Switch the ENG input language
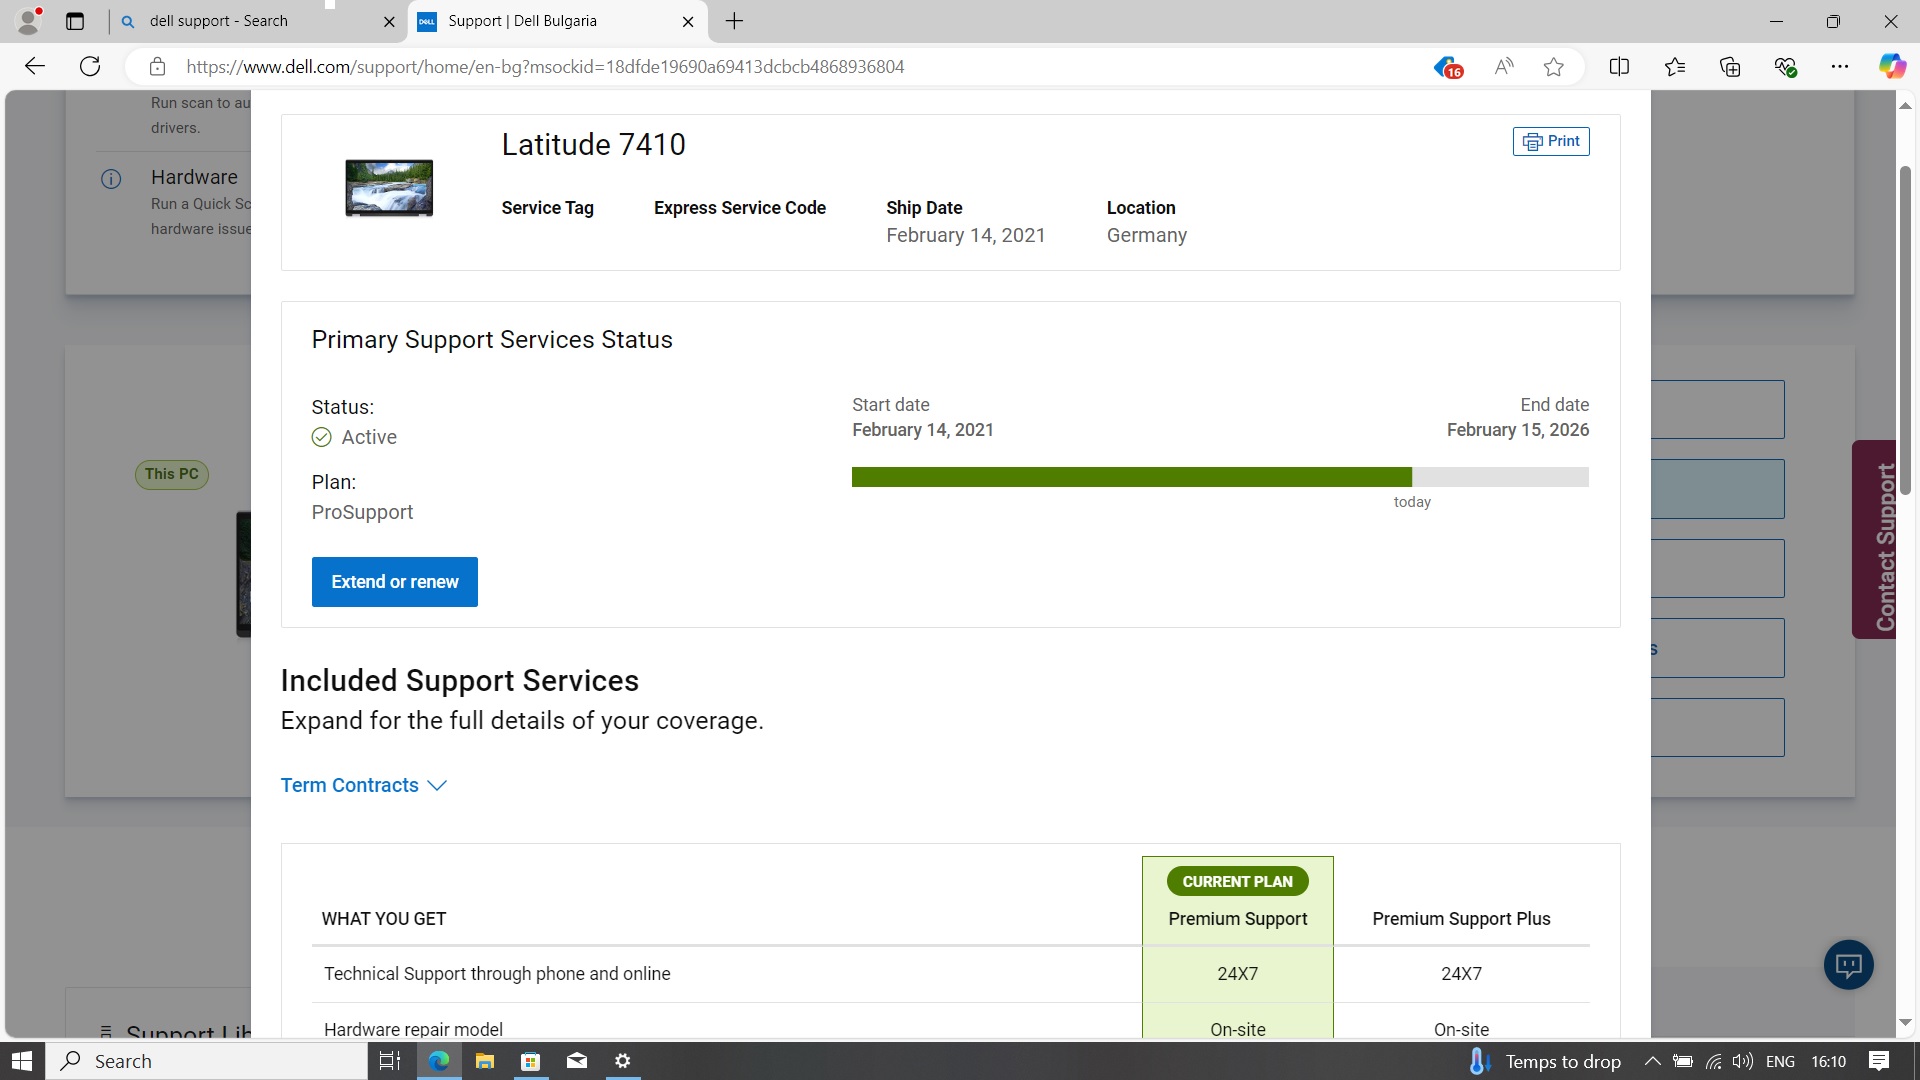This screenshot has height=1080, width=1920. 1780,1061
